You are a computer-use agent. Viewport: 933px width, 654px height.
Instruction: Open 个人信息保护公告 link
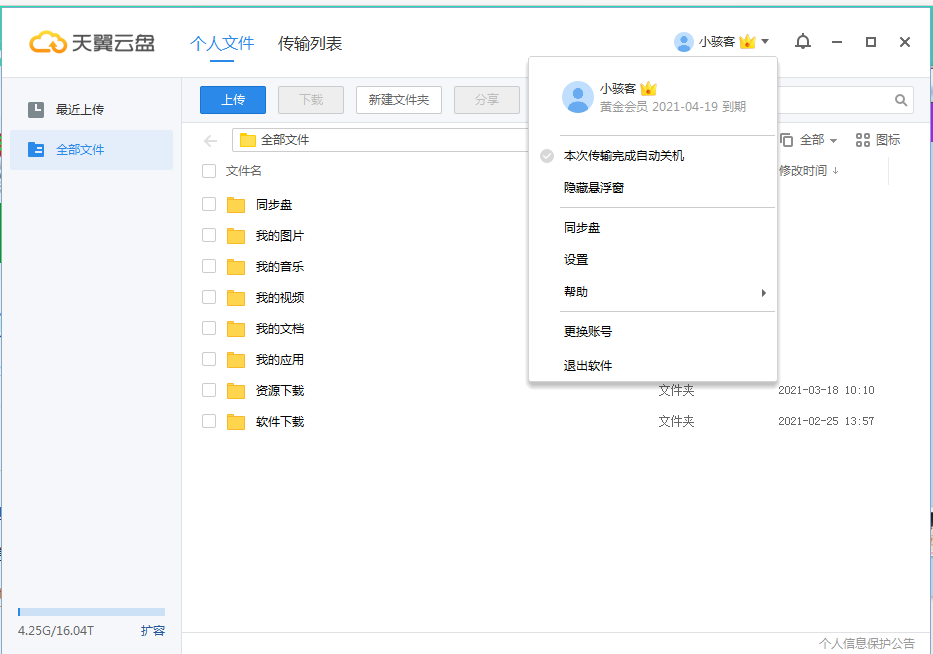coord(867,643)
